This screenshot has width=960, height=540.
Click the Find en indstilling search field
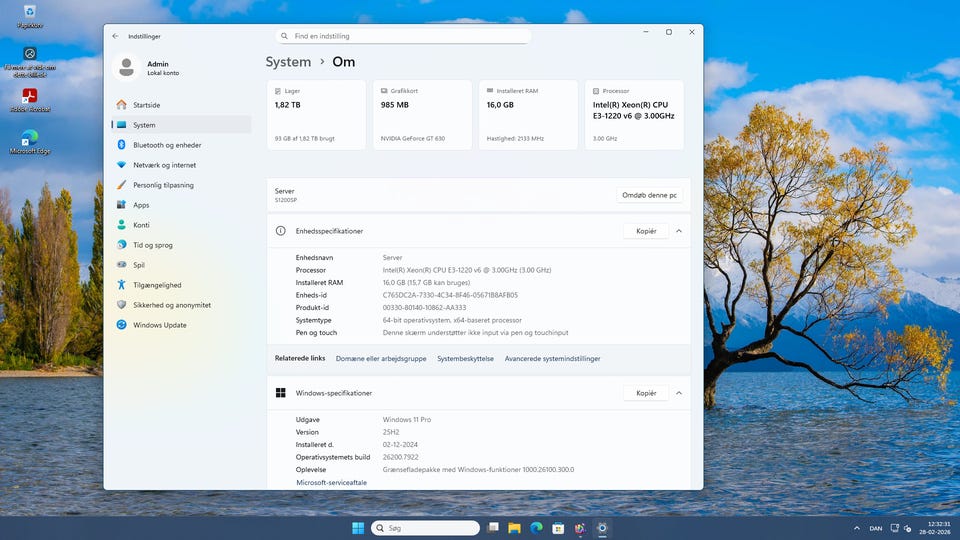(404, 36)
